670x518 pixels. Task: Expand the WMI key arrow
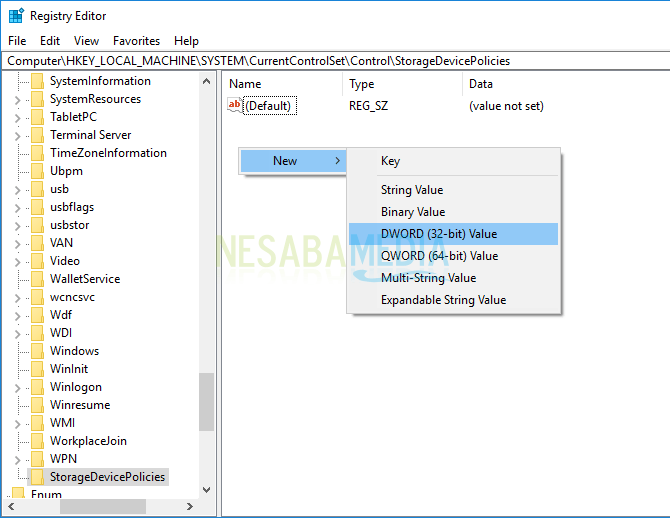[18, 423]
